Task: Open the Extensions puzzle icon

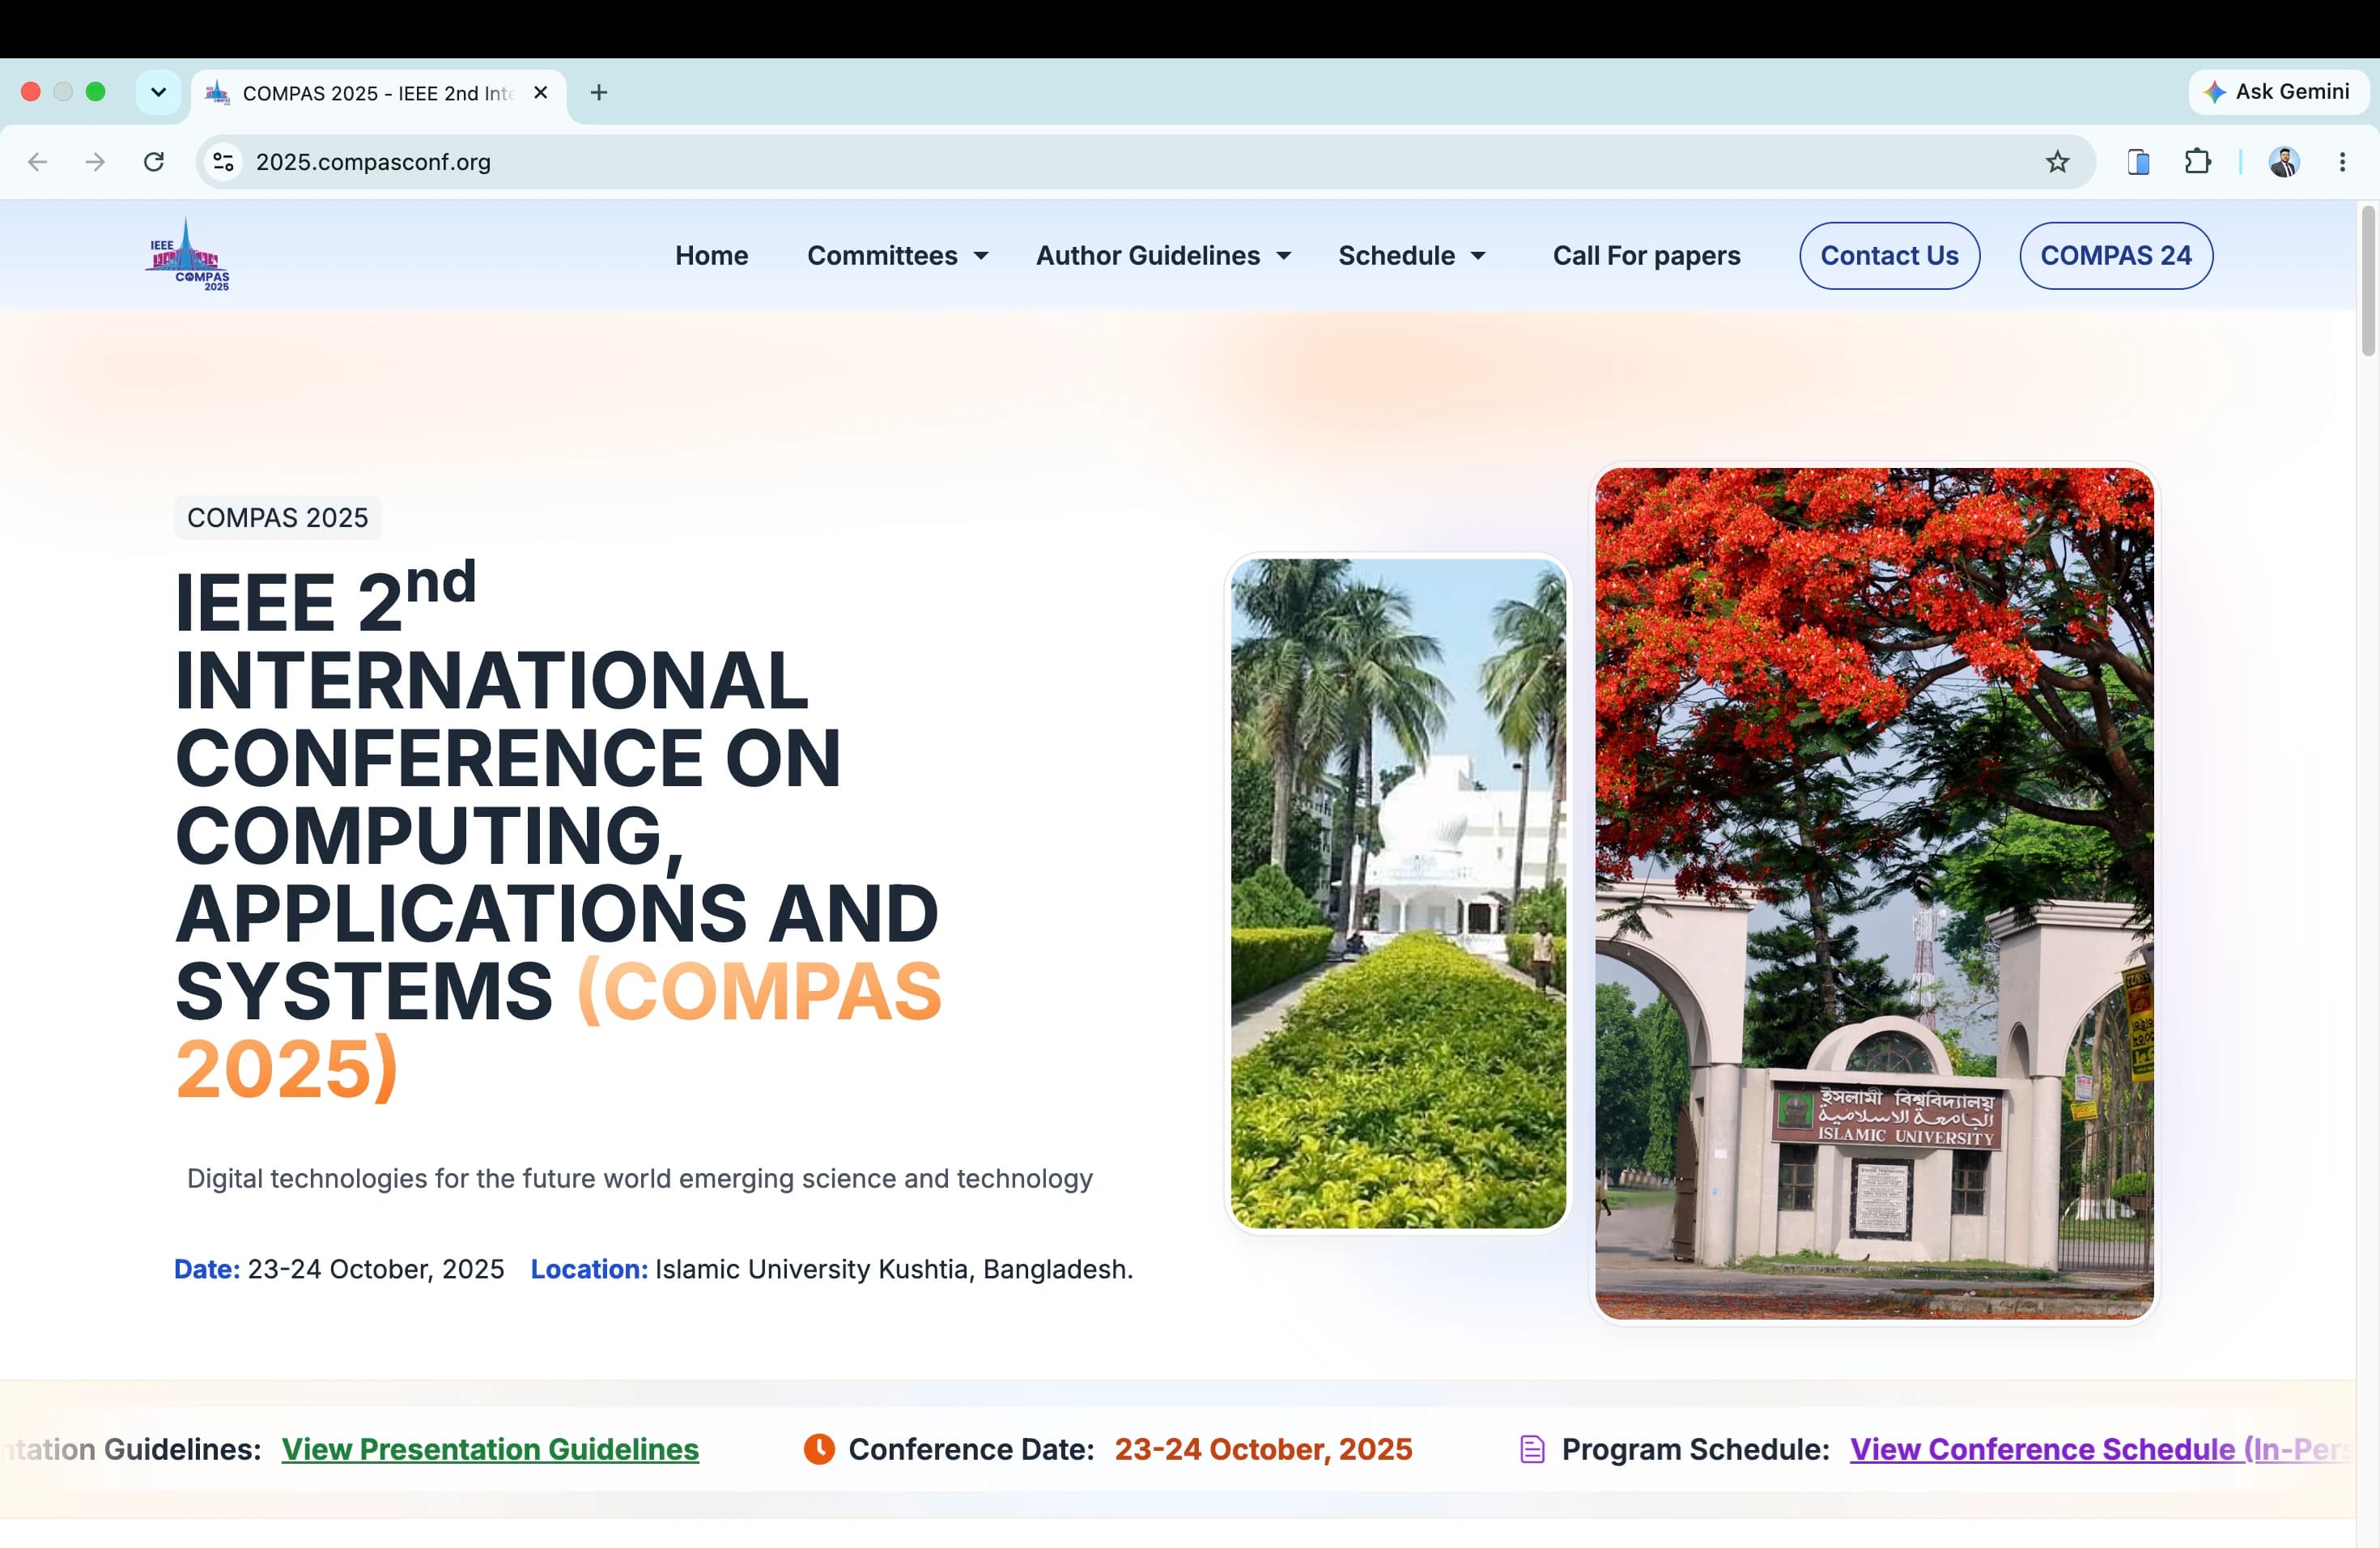Action: tap(2197, 162)
